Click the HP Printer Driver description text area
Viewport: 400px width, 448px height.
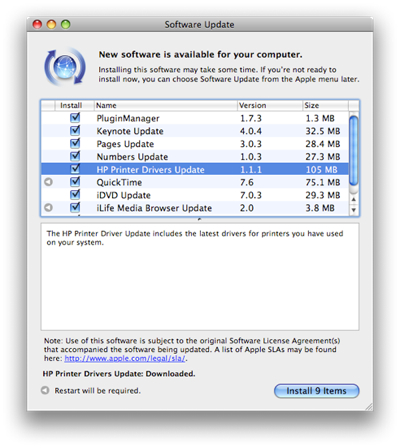[200, 277]
